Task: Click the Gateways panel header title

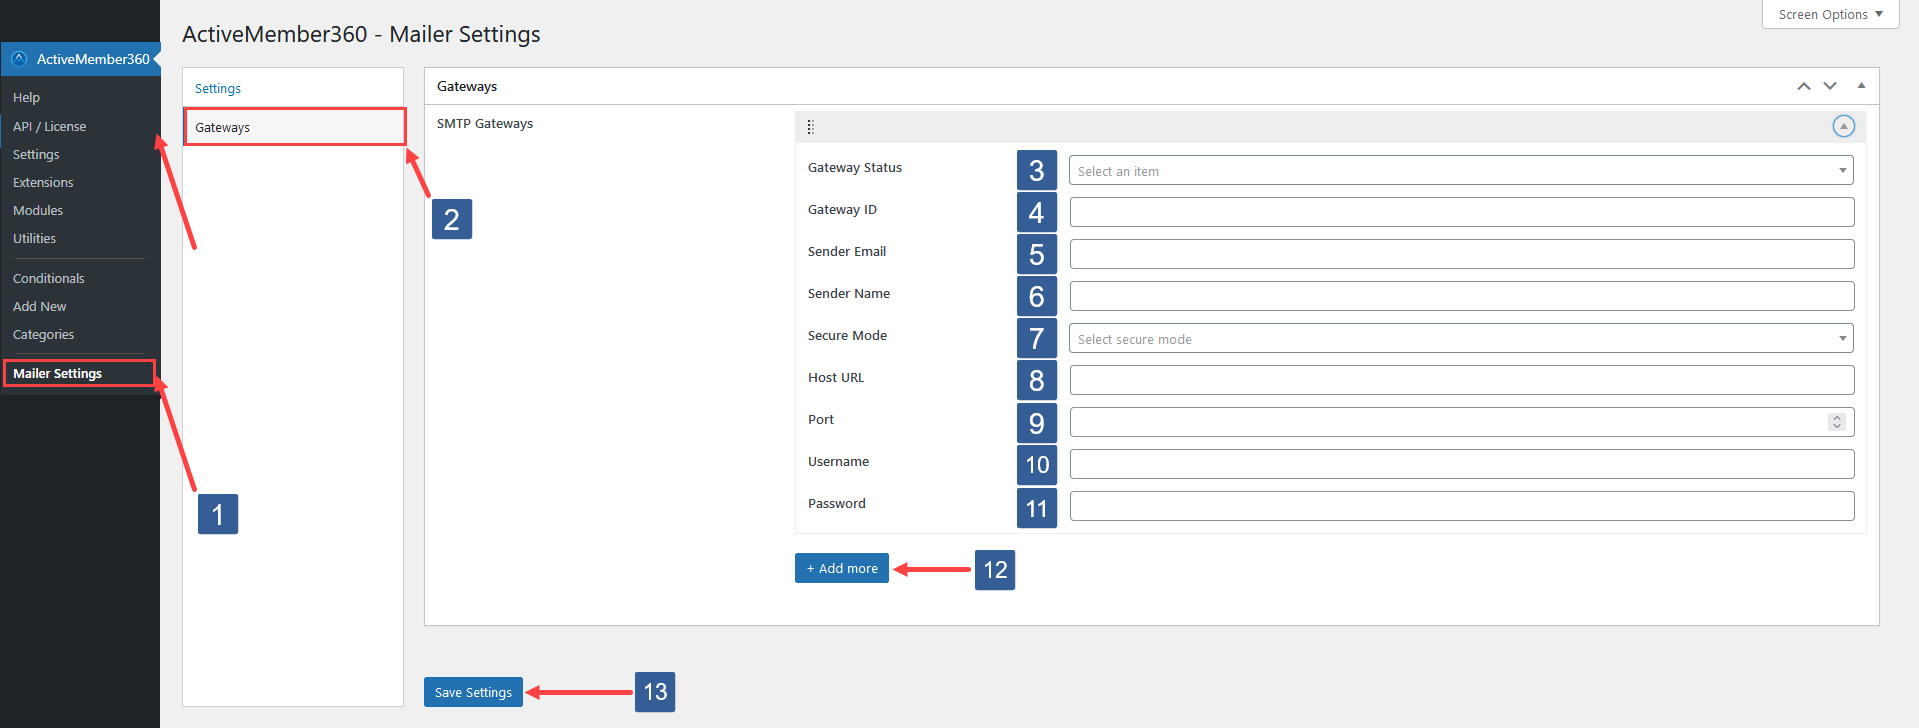Action: 467,86
